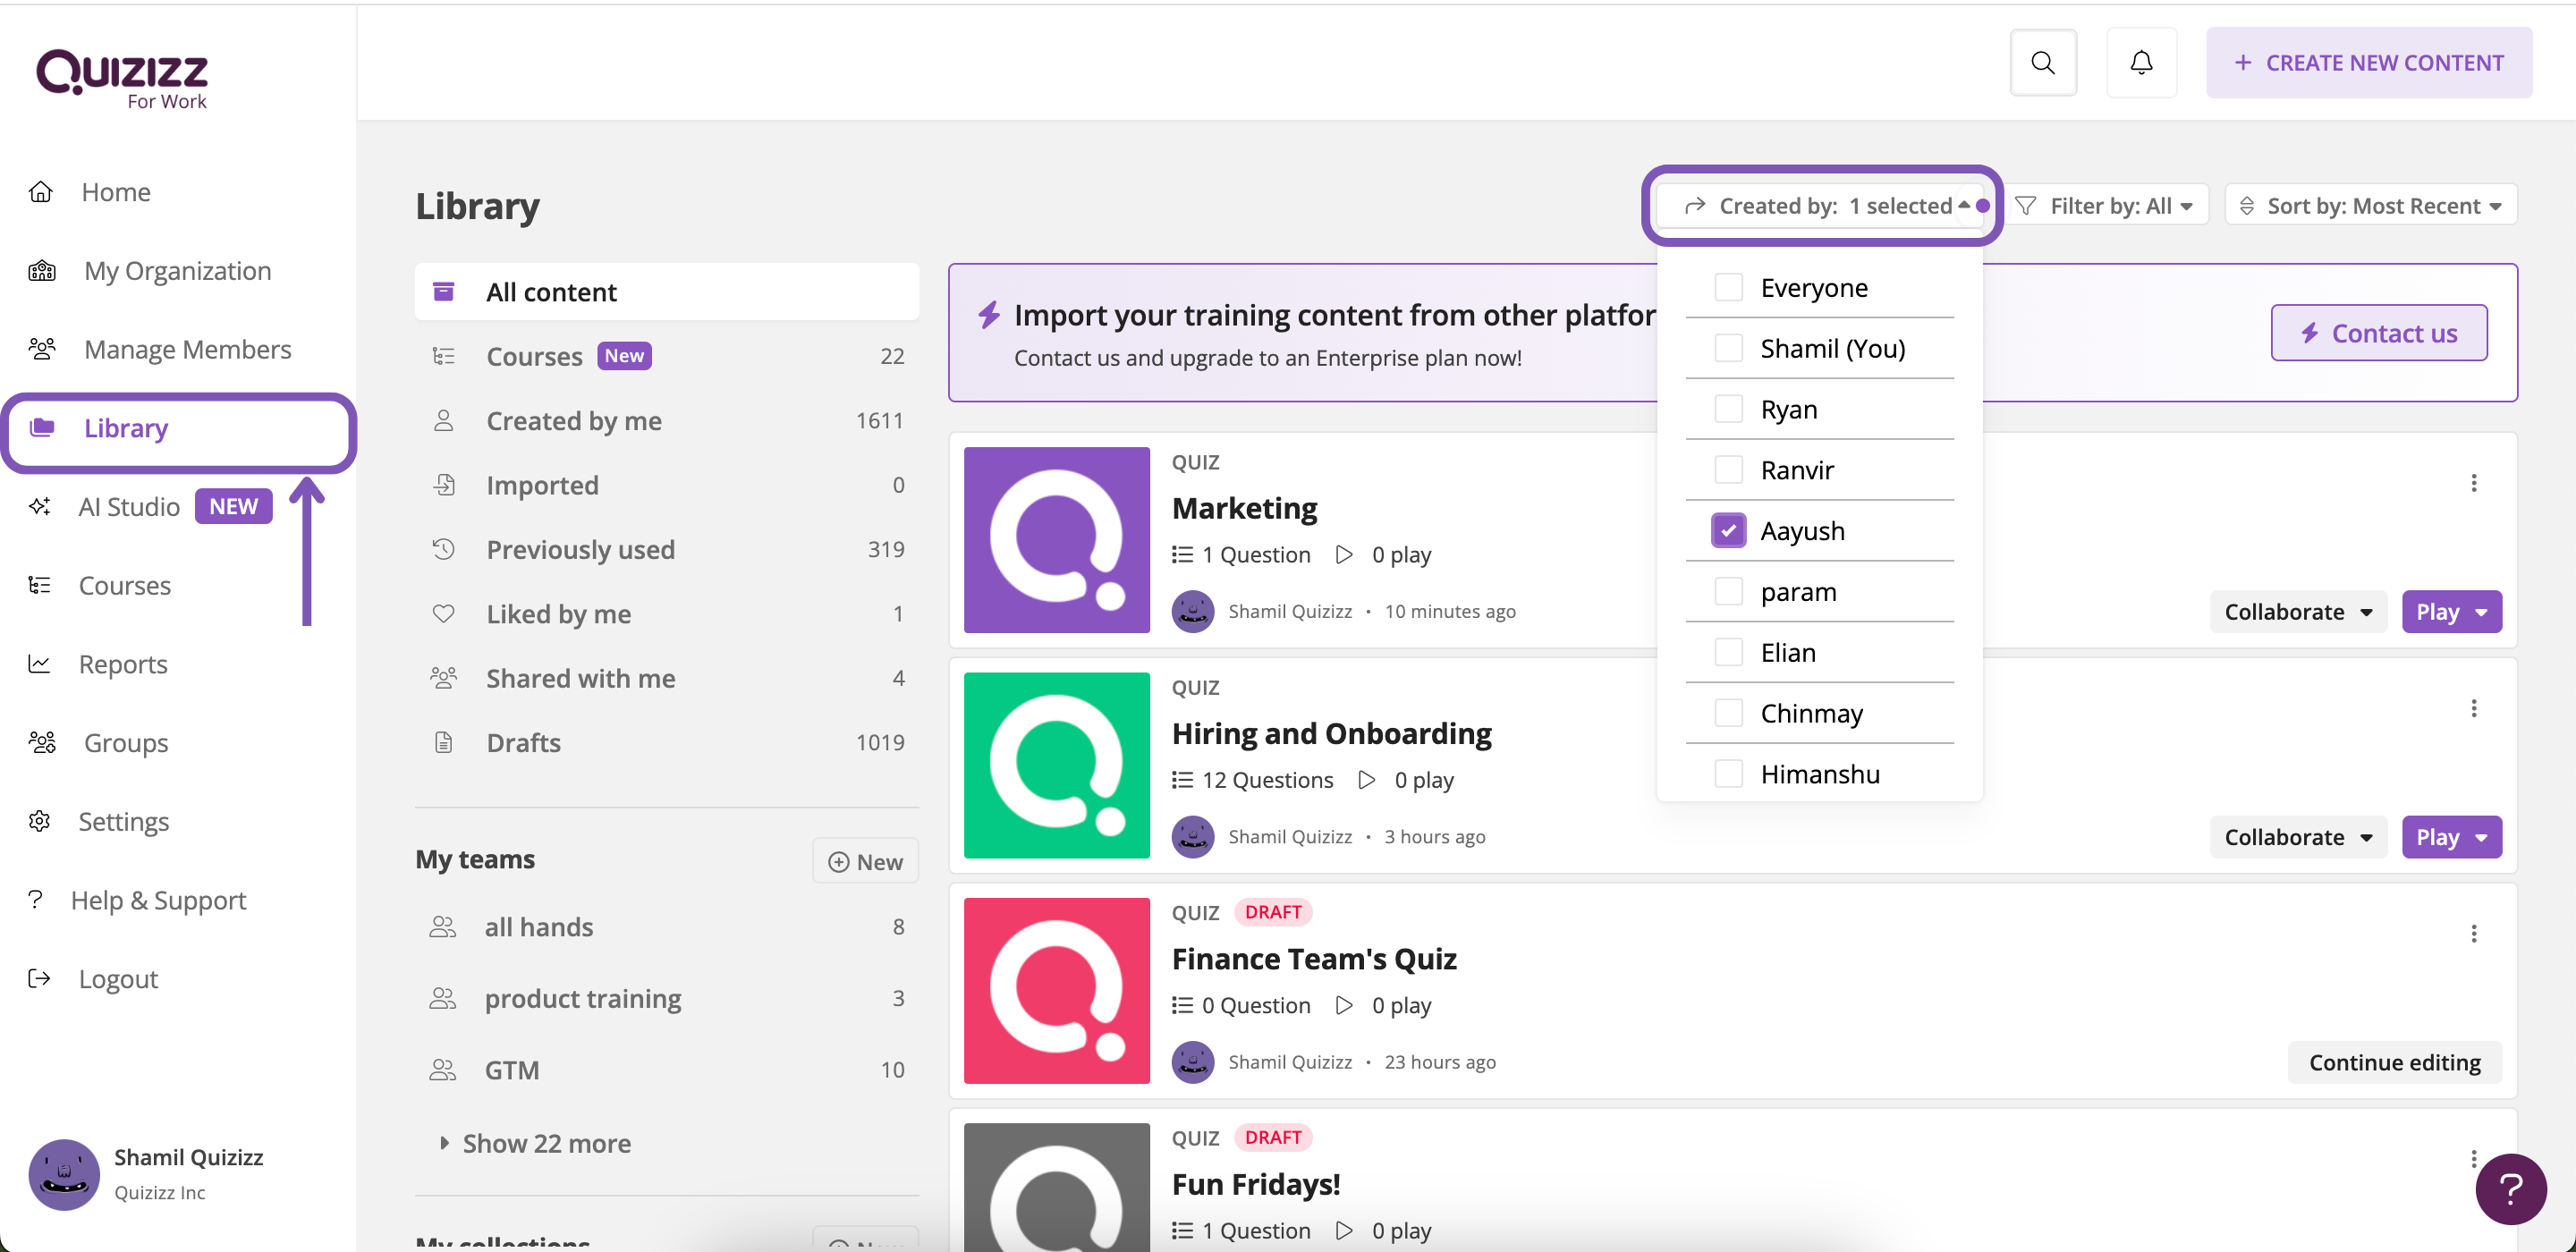
Task: Click DRAFT badge on Finance Team's Quiz
Action: (x=1272, y=912)
